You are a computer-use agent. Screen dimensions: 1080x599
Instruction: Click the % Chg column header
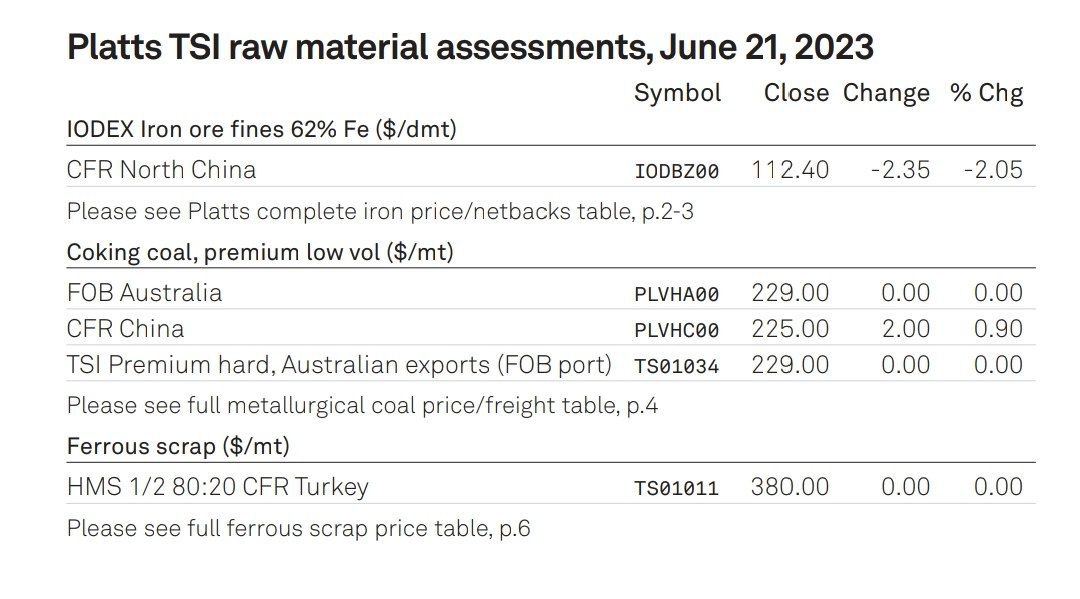click(x=986, y=93)
